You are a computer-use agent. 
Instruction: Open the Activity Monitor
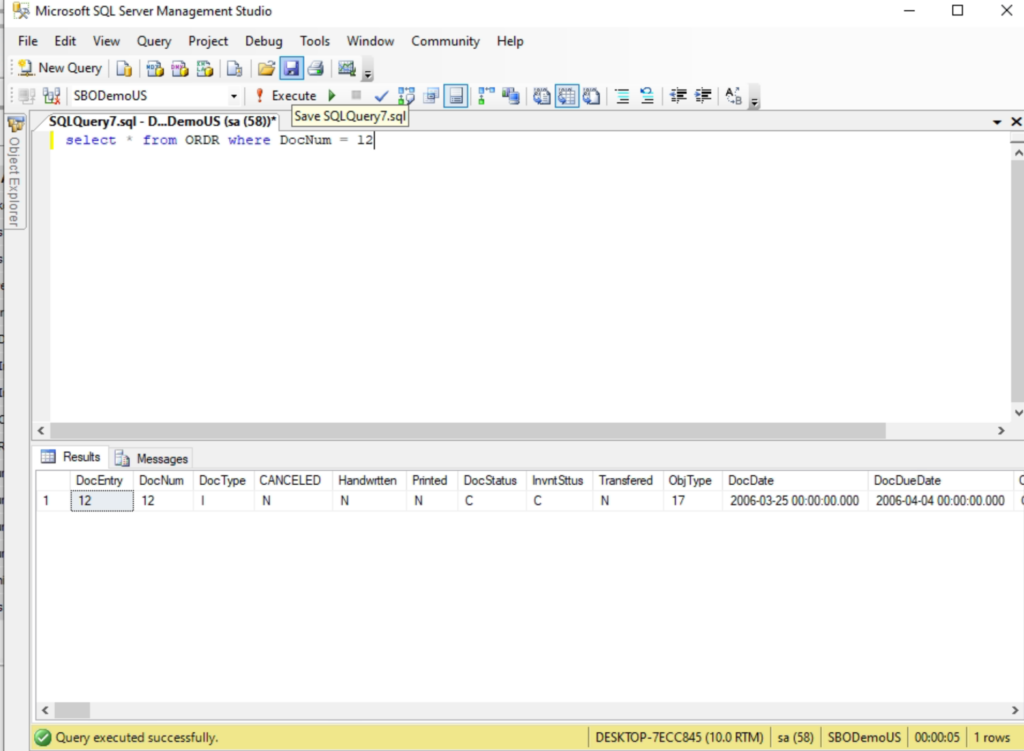coord(347,69)
